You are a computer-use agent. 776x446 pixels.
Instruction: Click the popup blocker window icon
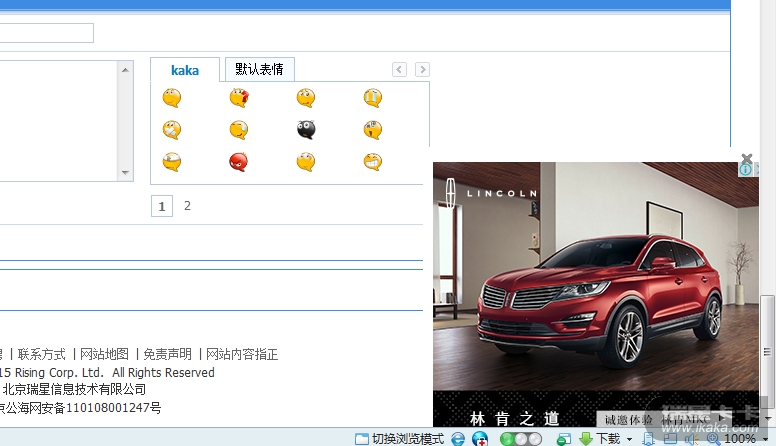pos(564,439)
